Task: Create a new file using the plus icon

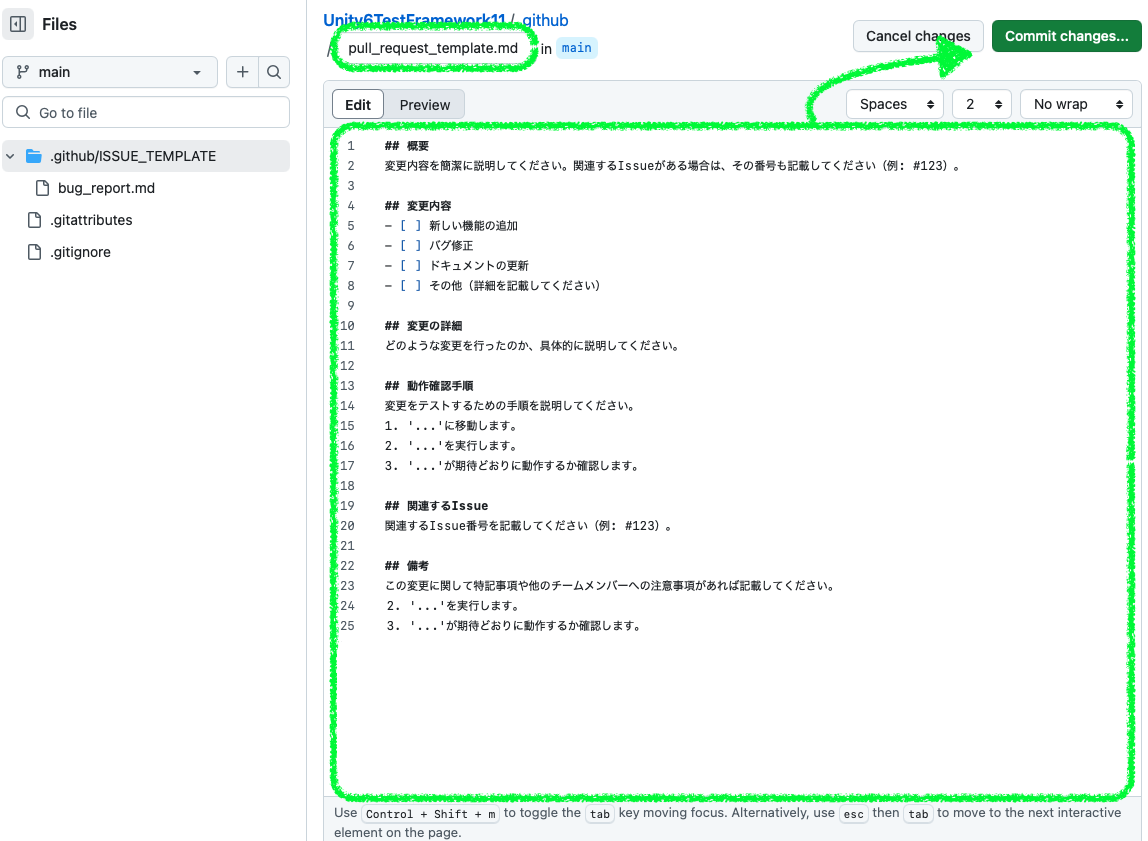Action: (242, 71)
